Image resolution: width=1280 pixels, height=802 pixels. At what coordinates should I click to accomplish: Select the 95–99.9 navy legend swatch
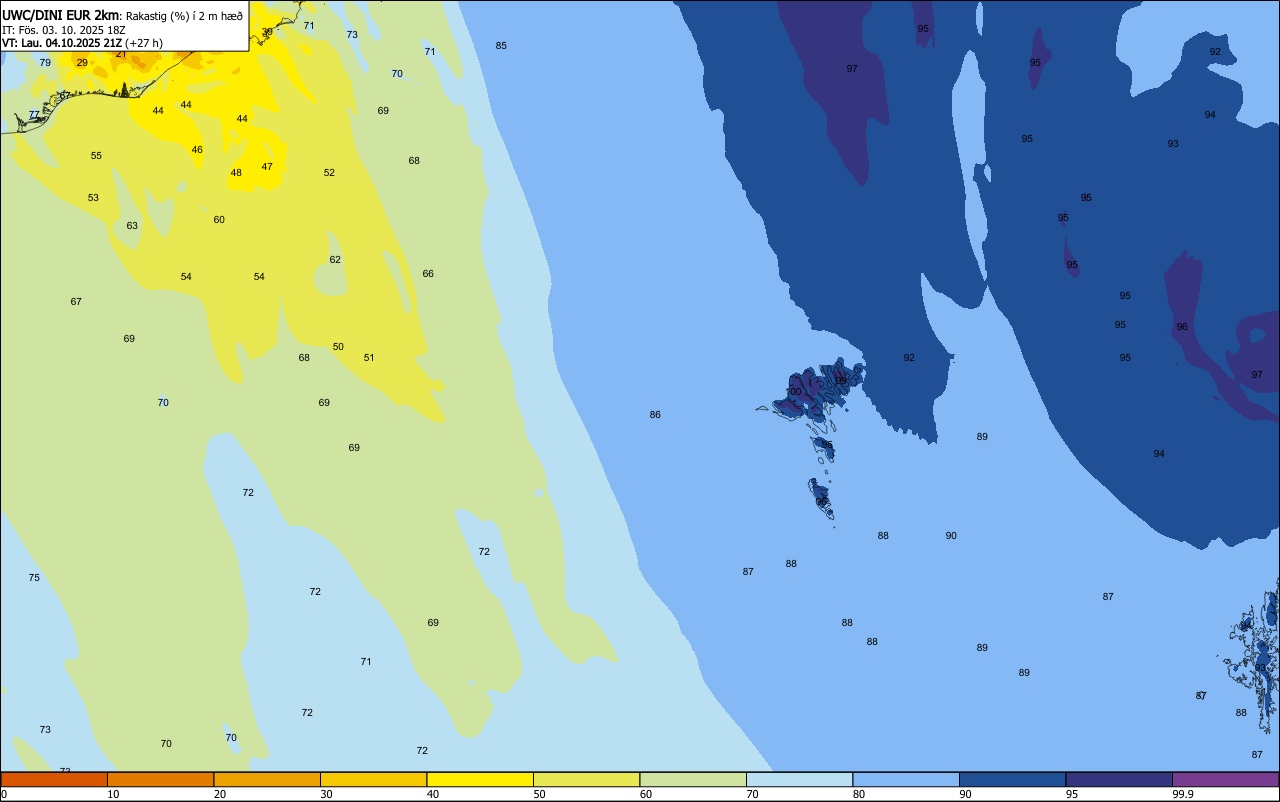1119,779
